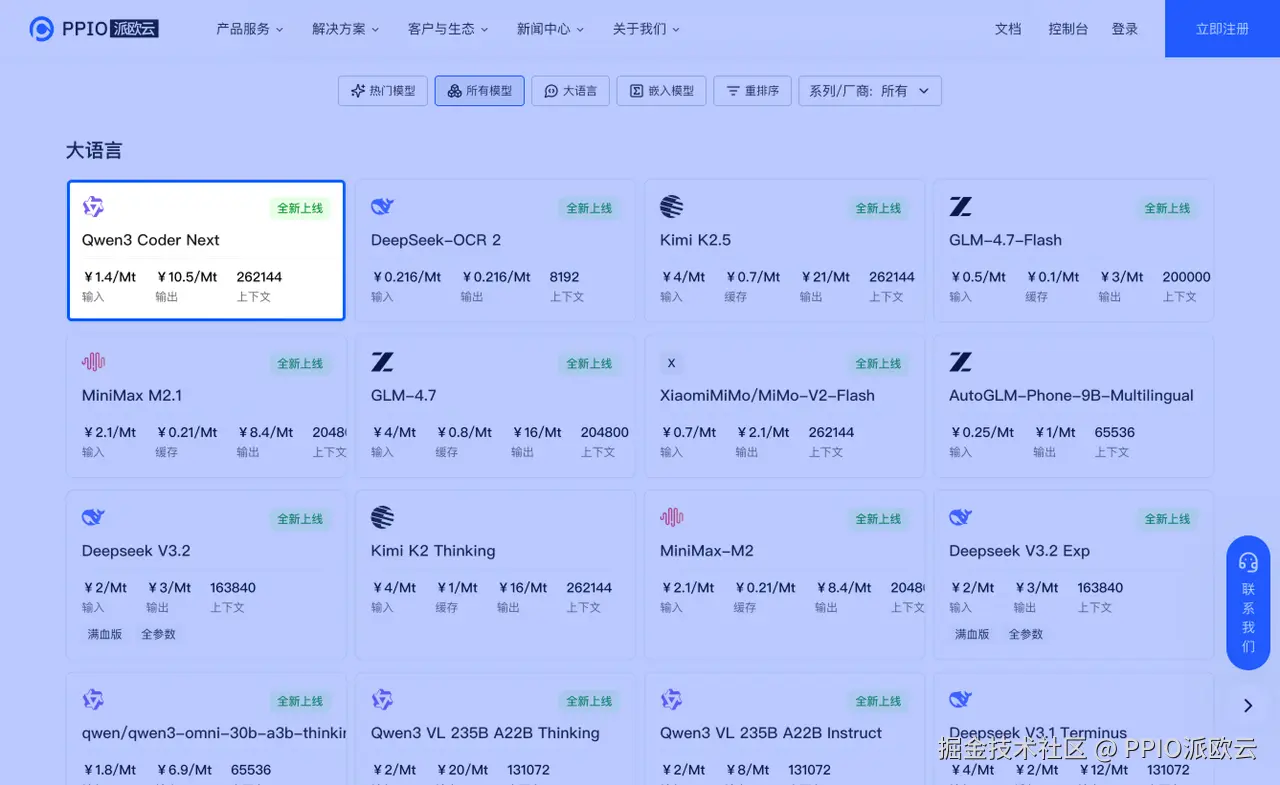
Task: Click the Qwen logo on qwen3-omni-30b-a3b-thinking card
Action: coord(93,699)
